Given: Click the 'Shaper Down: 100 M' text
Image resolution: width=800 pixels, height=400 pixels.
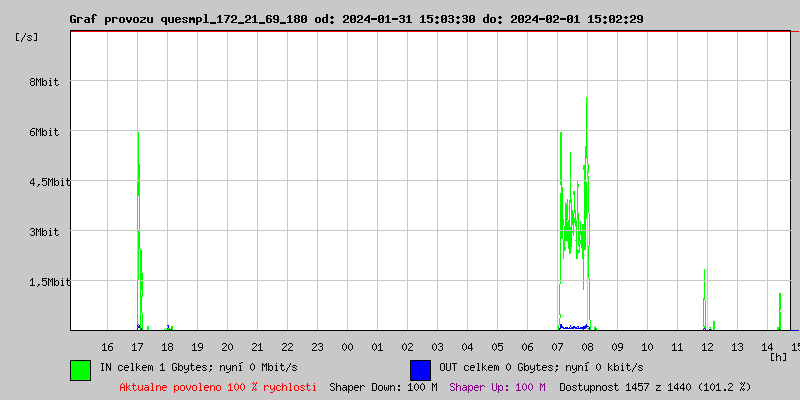Looking at the screenshot, I should [x=383, y=387].
